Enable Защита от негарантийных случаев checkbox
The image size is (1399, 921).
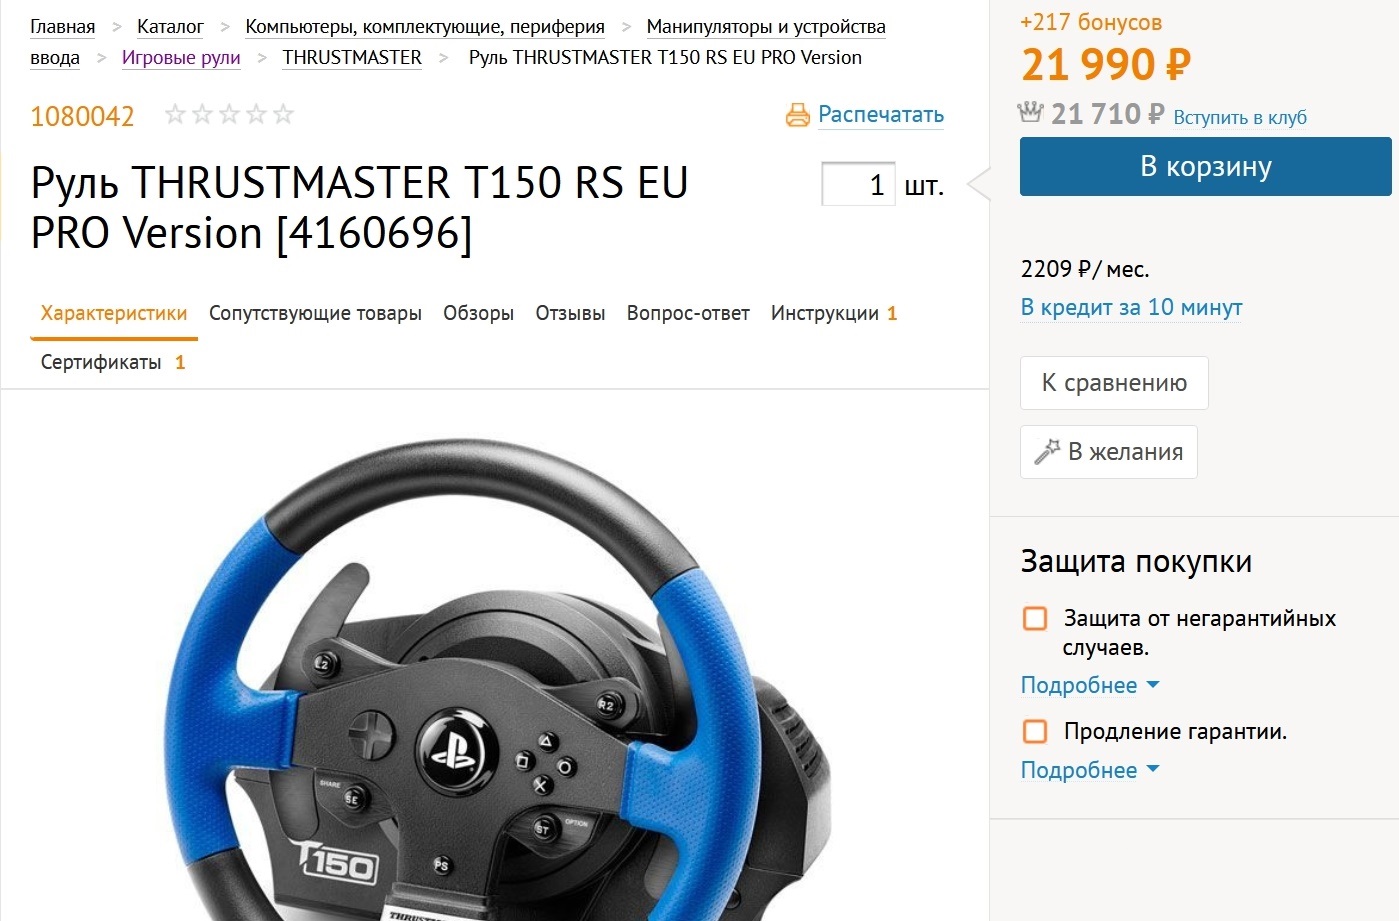coord(1035,618)
